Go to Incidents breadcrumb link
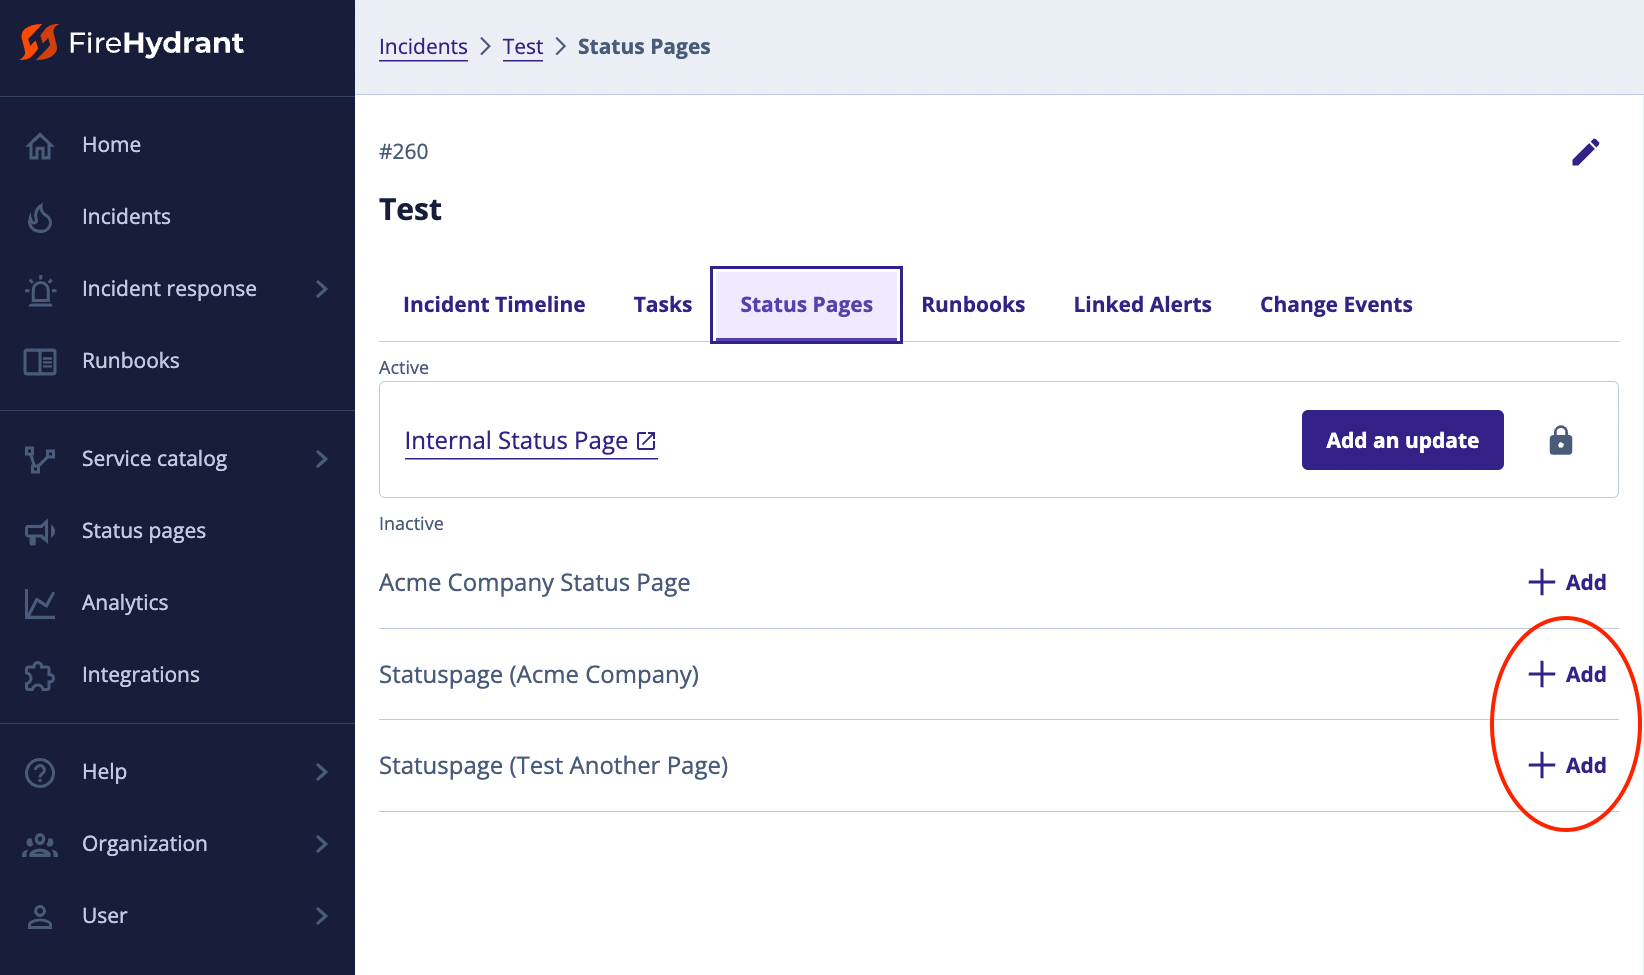 (x=423, y=47)
